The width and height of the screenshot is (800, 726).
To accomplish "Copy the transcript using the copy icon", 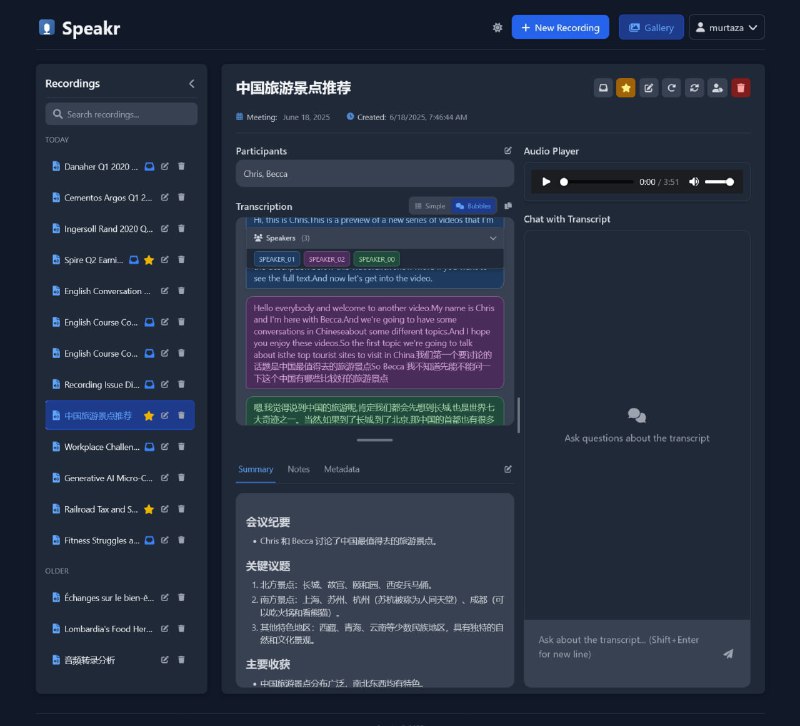I will click(x=509, y=205).
